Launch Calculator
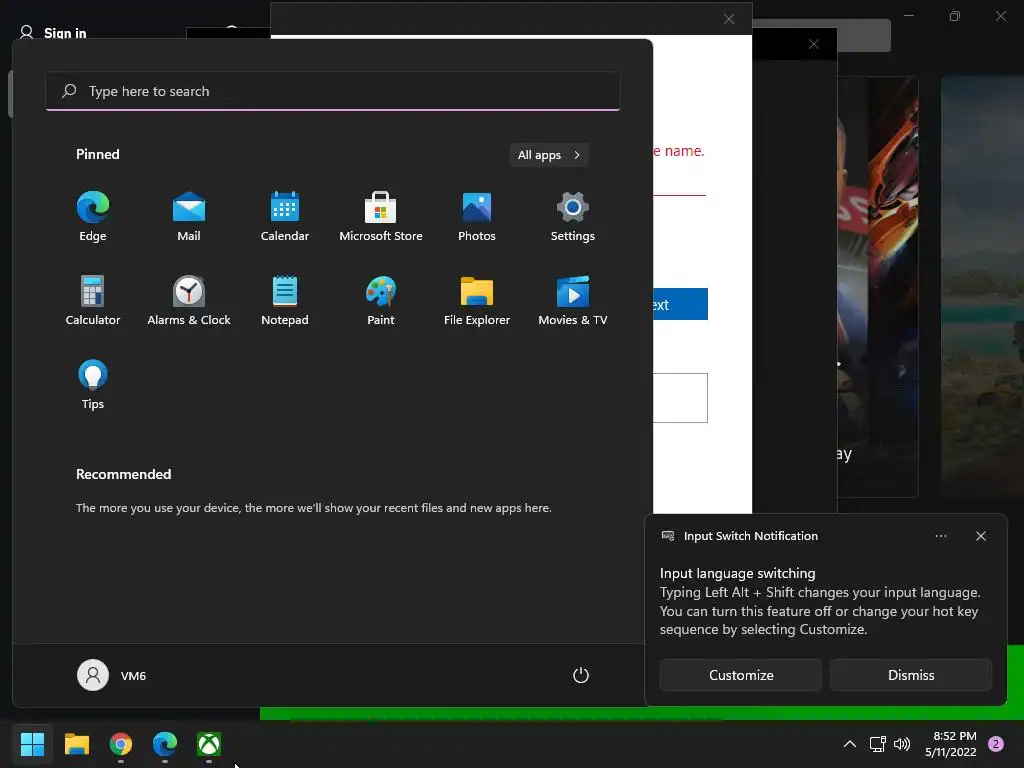This screenshot has height=768, width=1024. 93,301
